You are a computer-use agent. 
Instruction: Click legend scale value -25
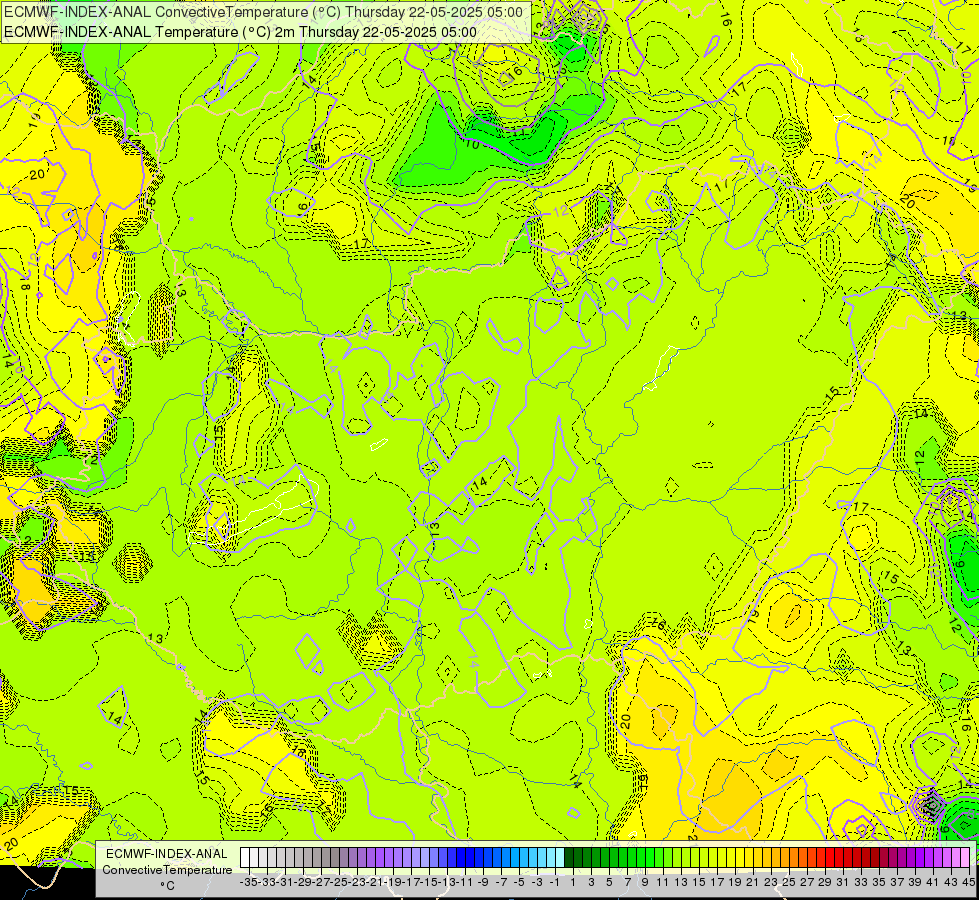pyautogui.click(x=338, y=883)
